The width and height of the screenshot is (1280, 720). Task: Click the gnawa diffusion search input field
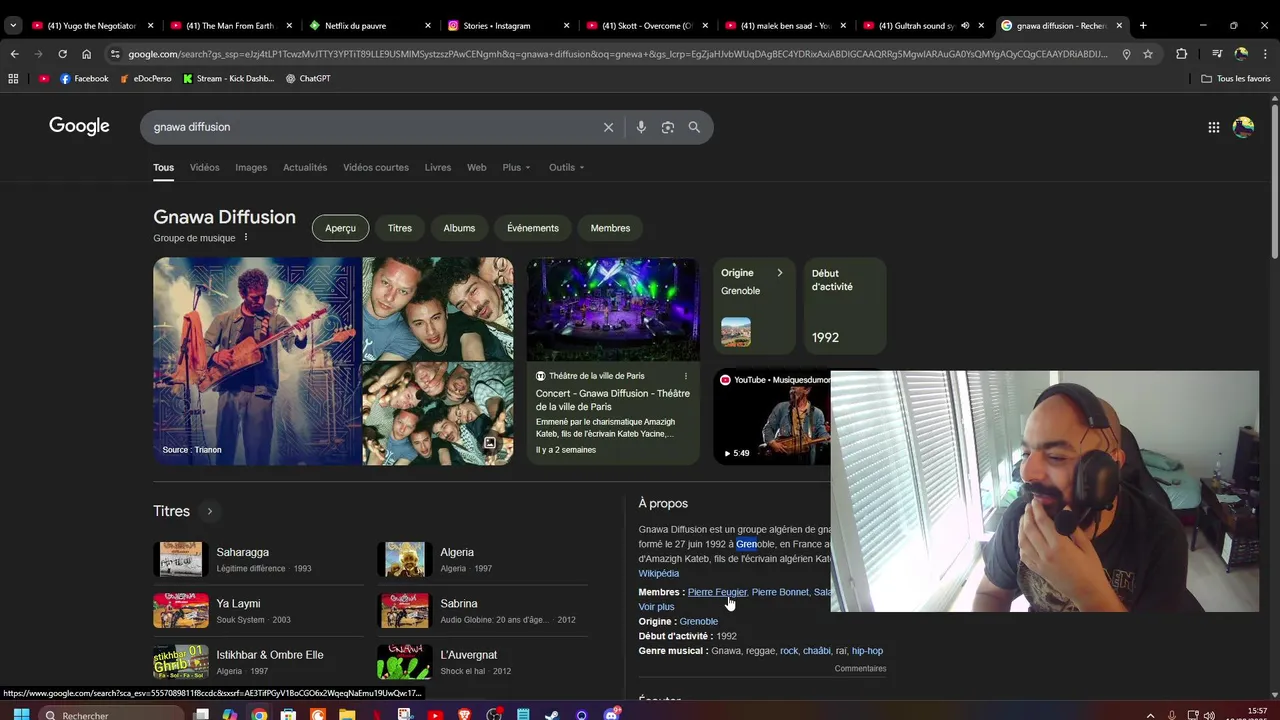(370, 127)
